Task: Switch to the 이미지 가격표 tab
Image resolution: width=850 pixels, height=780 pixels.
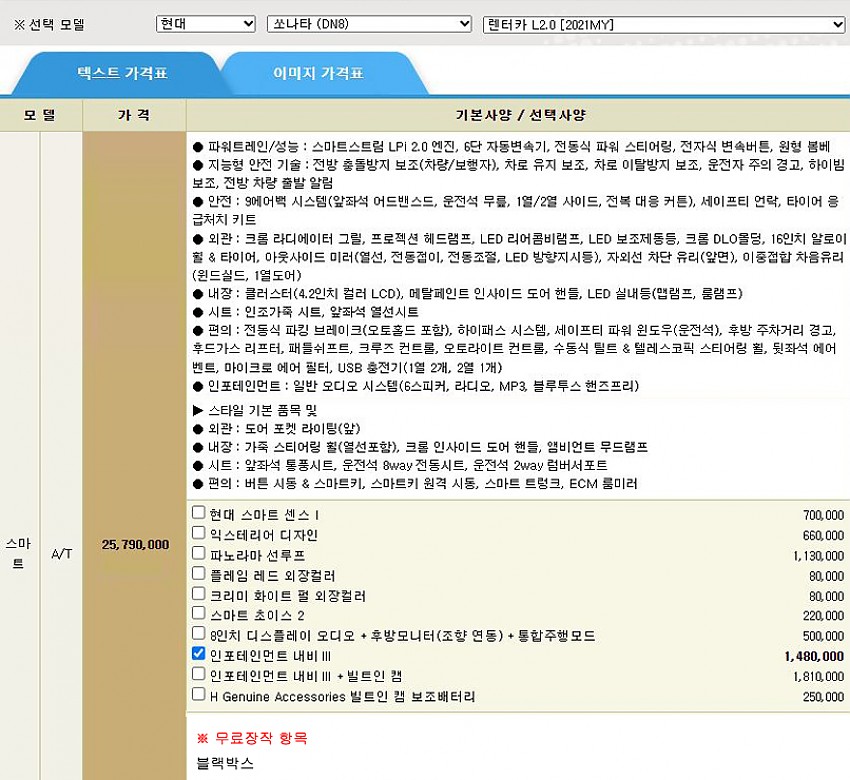Action: tap(318, 74)
